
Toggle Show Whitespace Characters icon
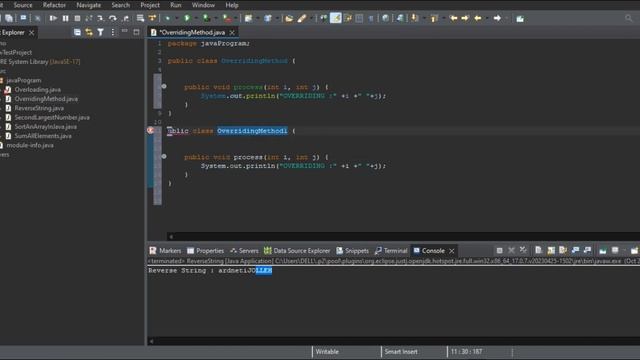371,18
